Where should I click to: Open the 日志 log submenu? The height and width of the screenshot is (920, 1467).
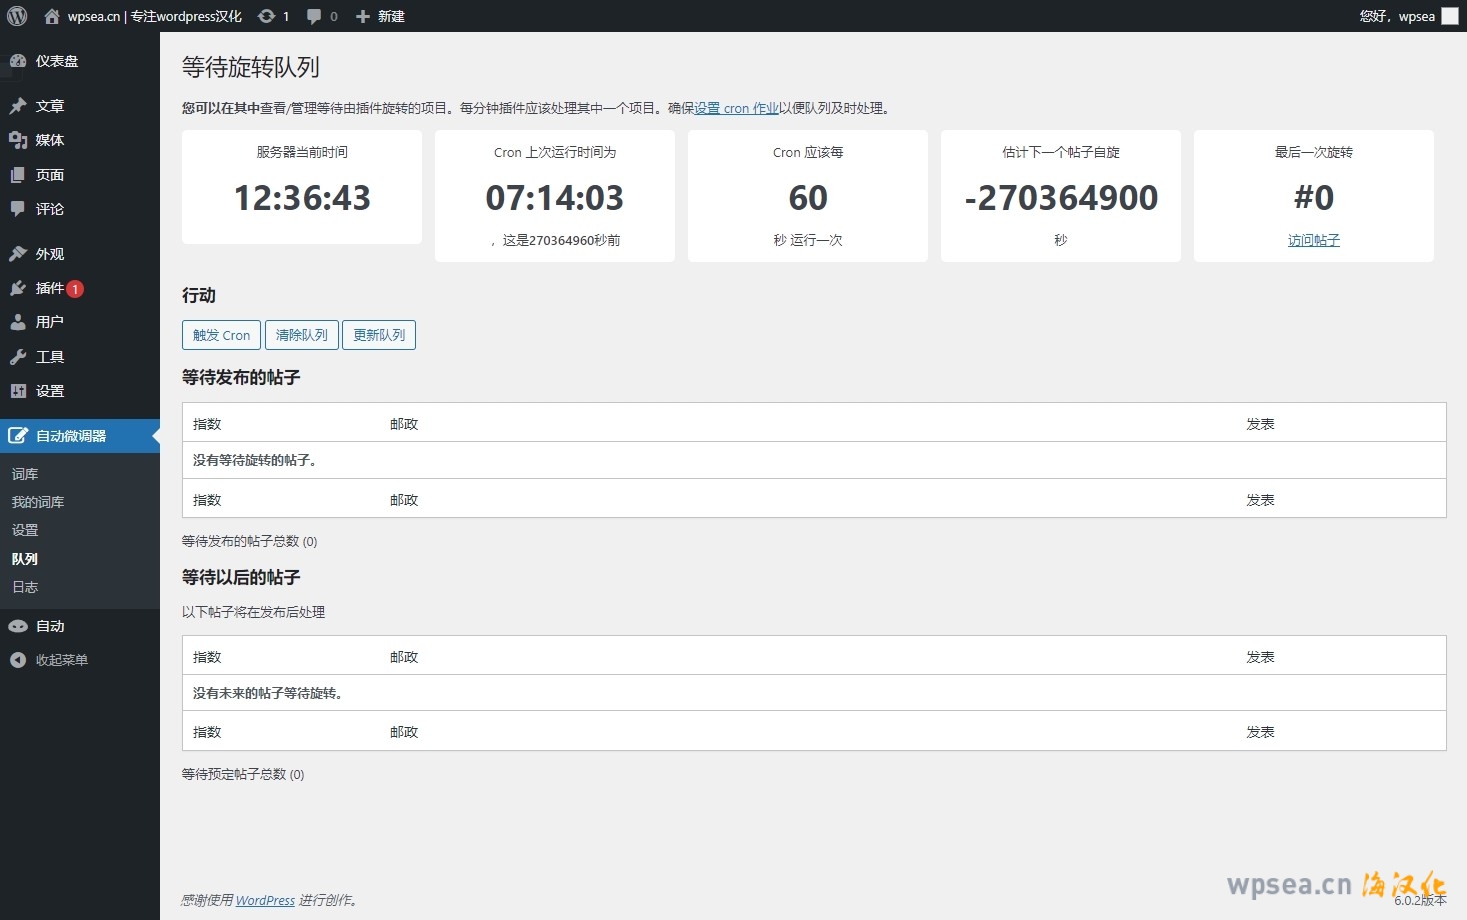tap(25, 587)
